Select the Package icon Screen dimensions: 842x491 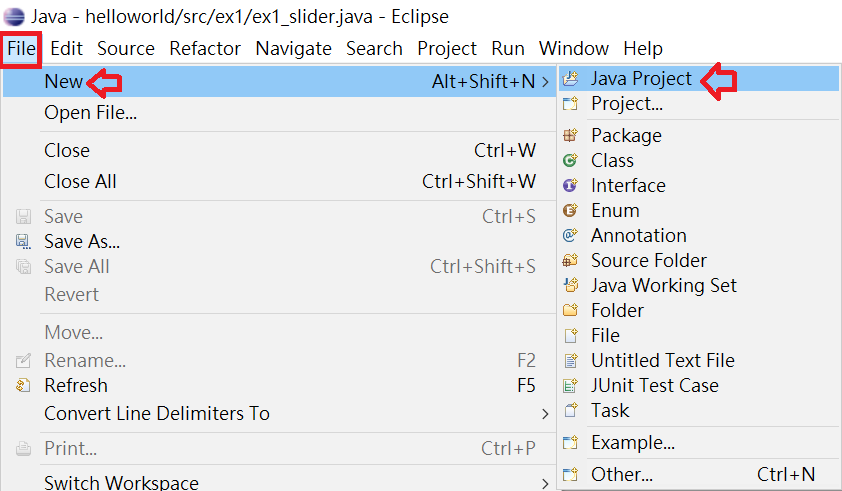coord(570,135)
